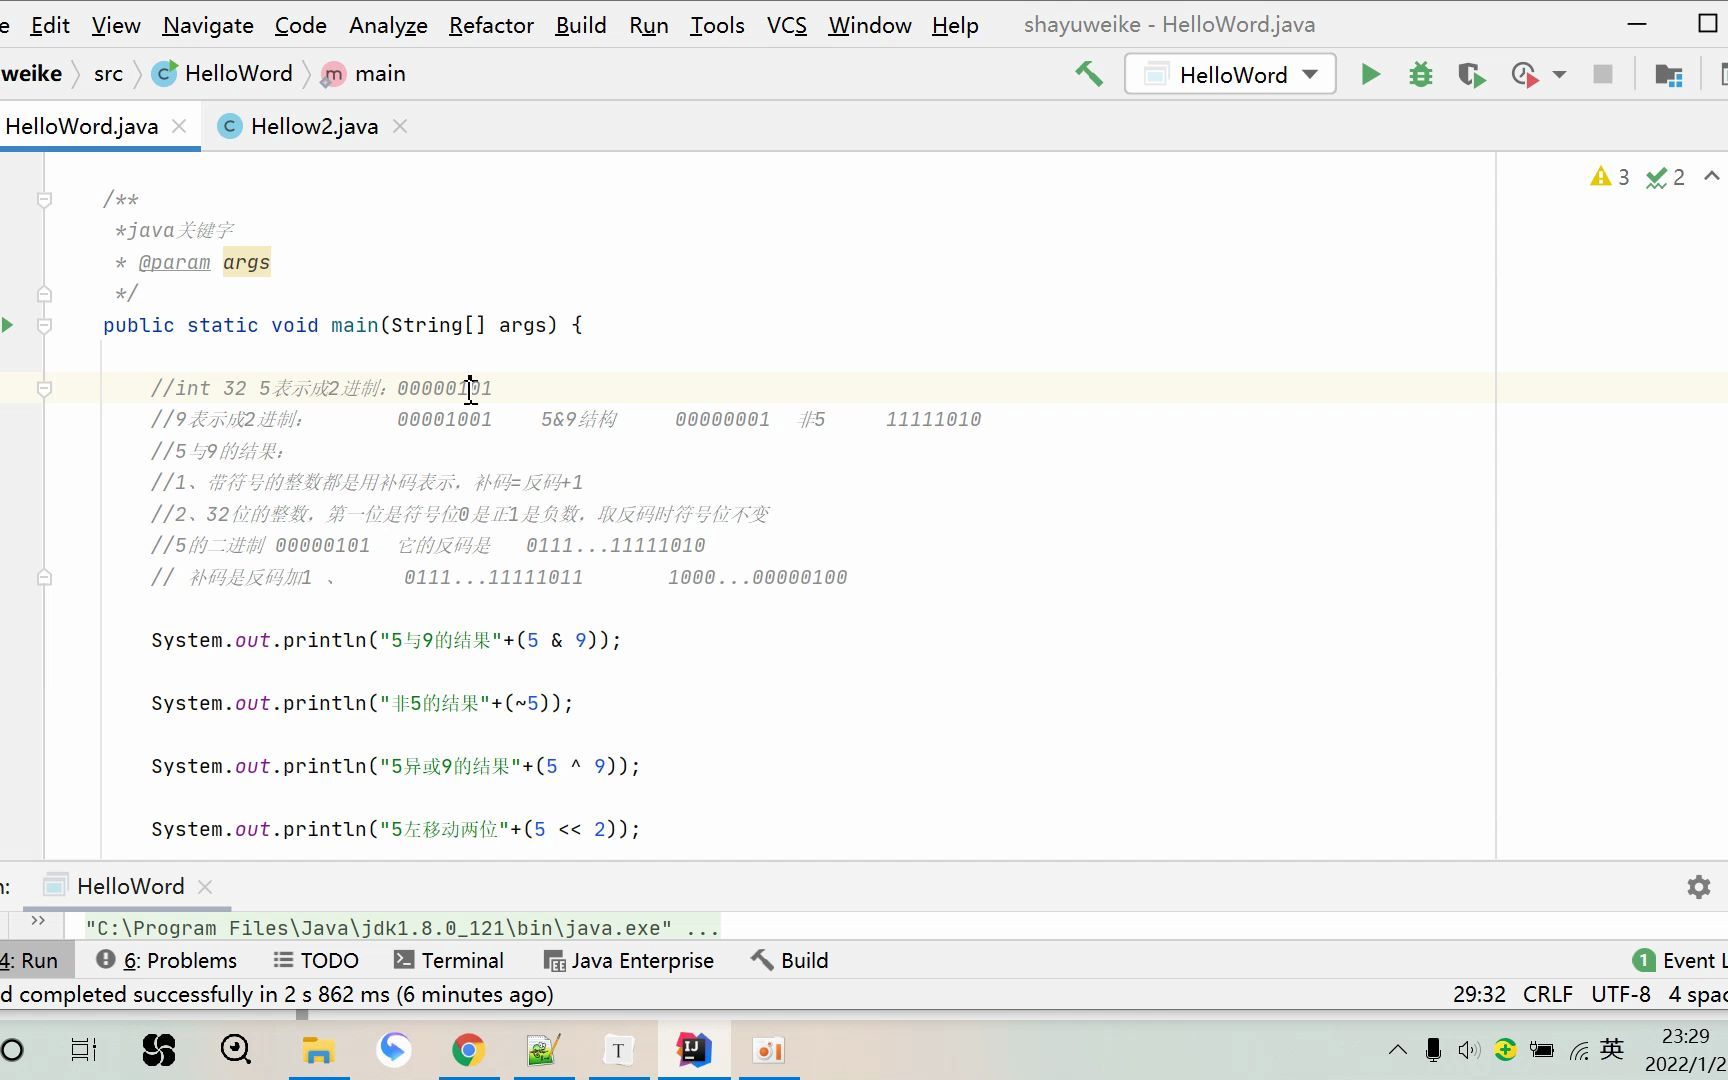This screenshot has width=1728, height=1080.
Task: Select the HelloWord.java editor tab
Action: pyautogui.click(x=81, y=126)
